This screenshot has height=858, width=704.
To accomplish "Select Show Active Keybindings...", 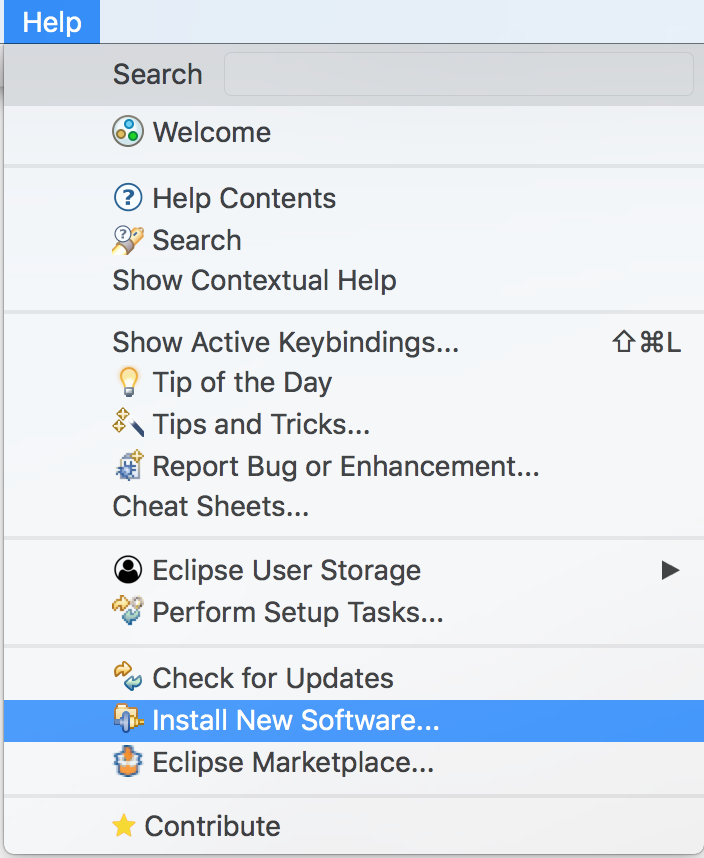I will click(285, 342).
